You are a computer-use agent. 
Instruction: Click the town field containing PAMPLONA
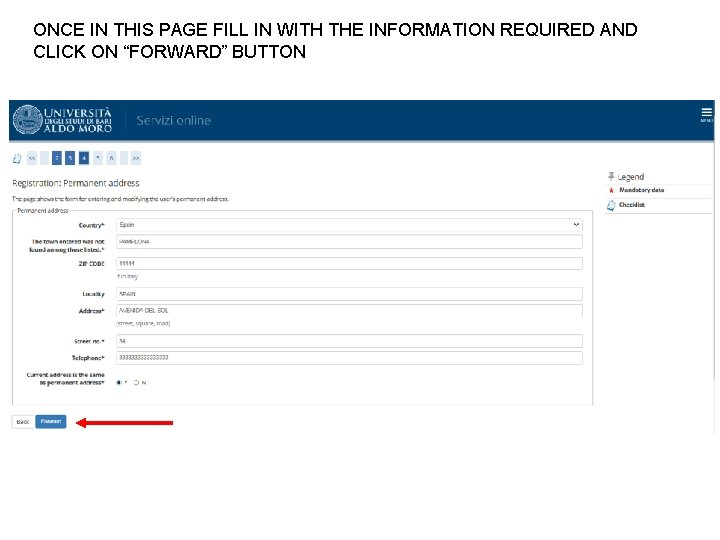[349, 242]
